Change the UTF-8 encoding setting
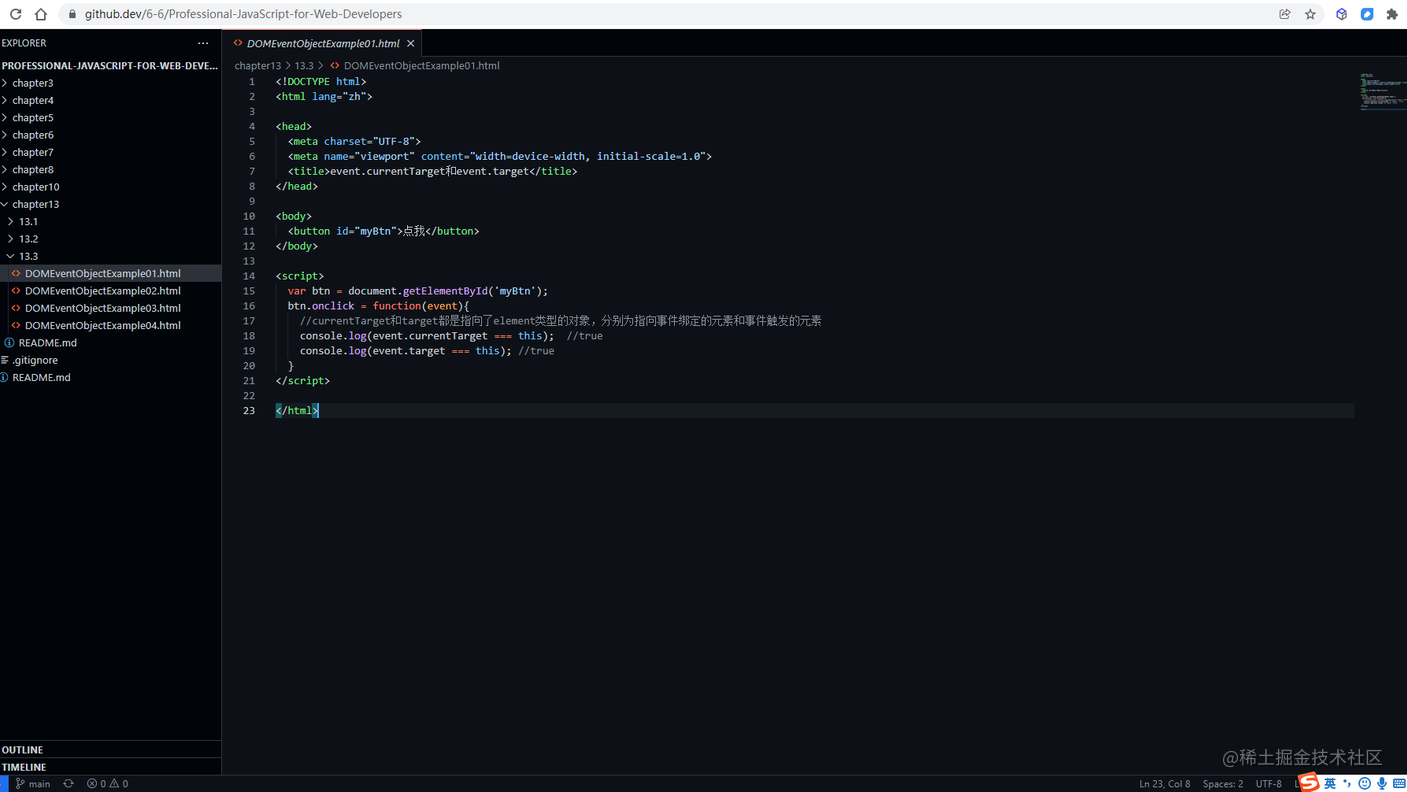This screenshot has width=1407, height=792. pos(1268,784)
